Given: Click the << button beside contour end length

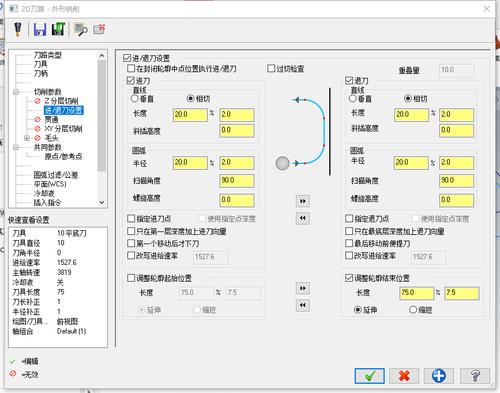Looking at the screenshot, I should (303, 305).
